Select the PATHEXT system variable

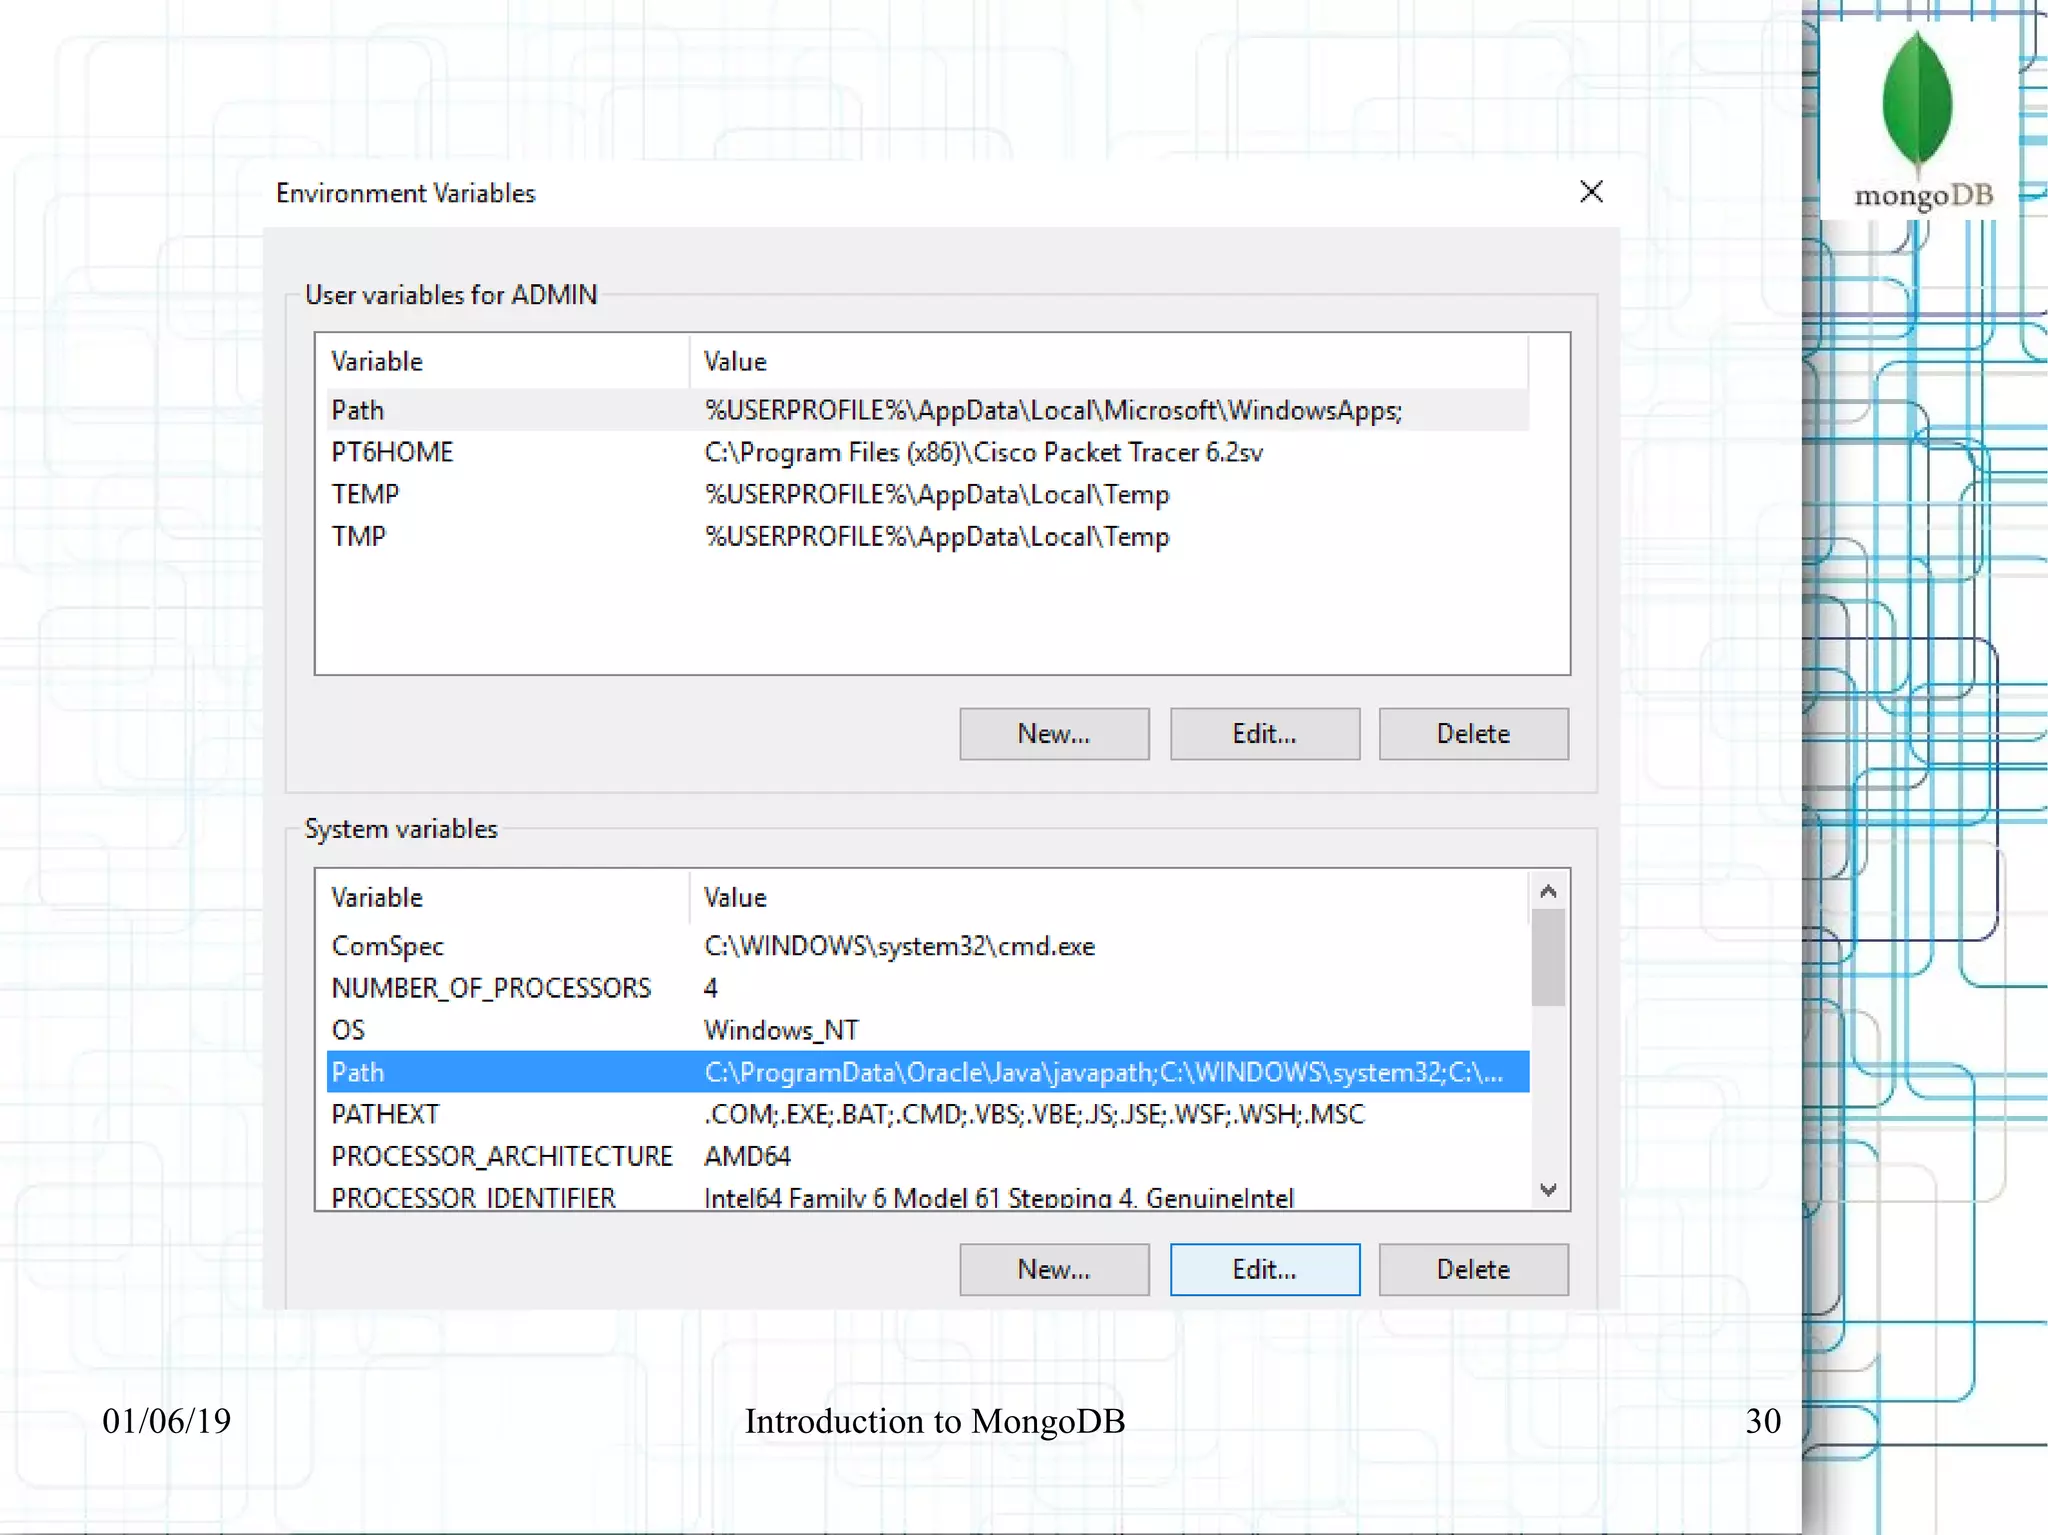click(x=385, y=1114)
